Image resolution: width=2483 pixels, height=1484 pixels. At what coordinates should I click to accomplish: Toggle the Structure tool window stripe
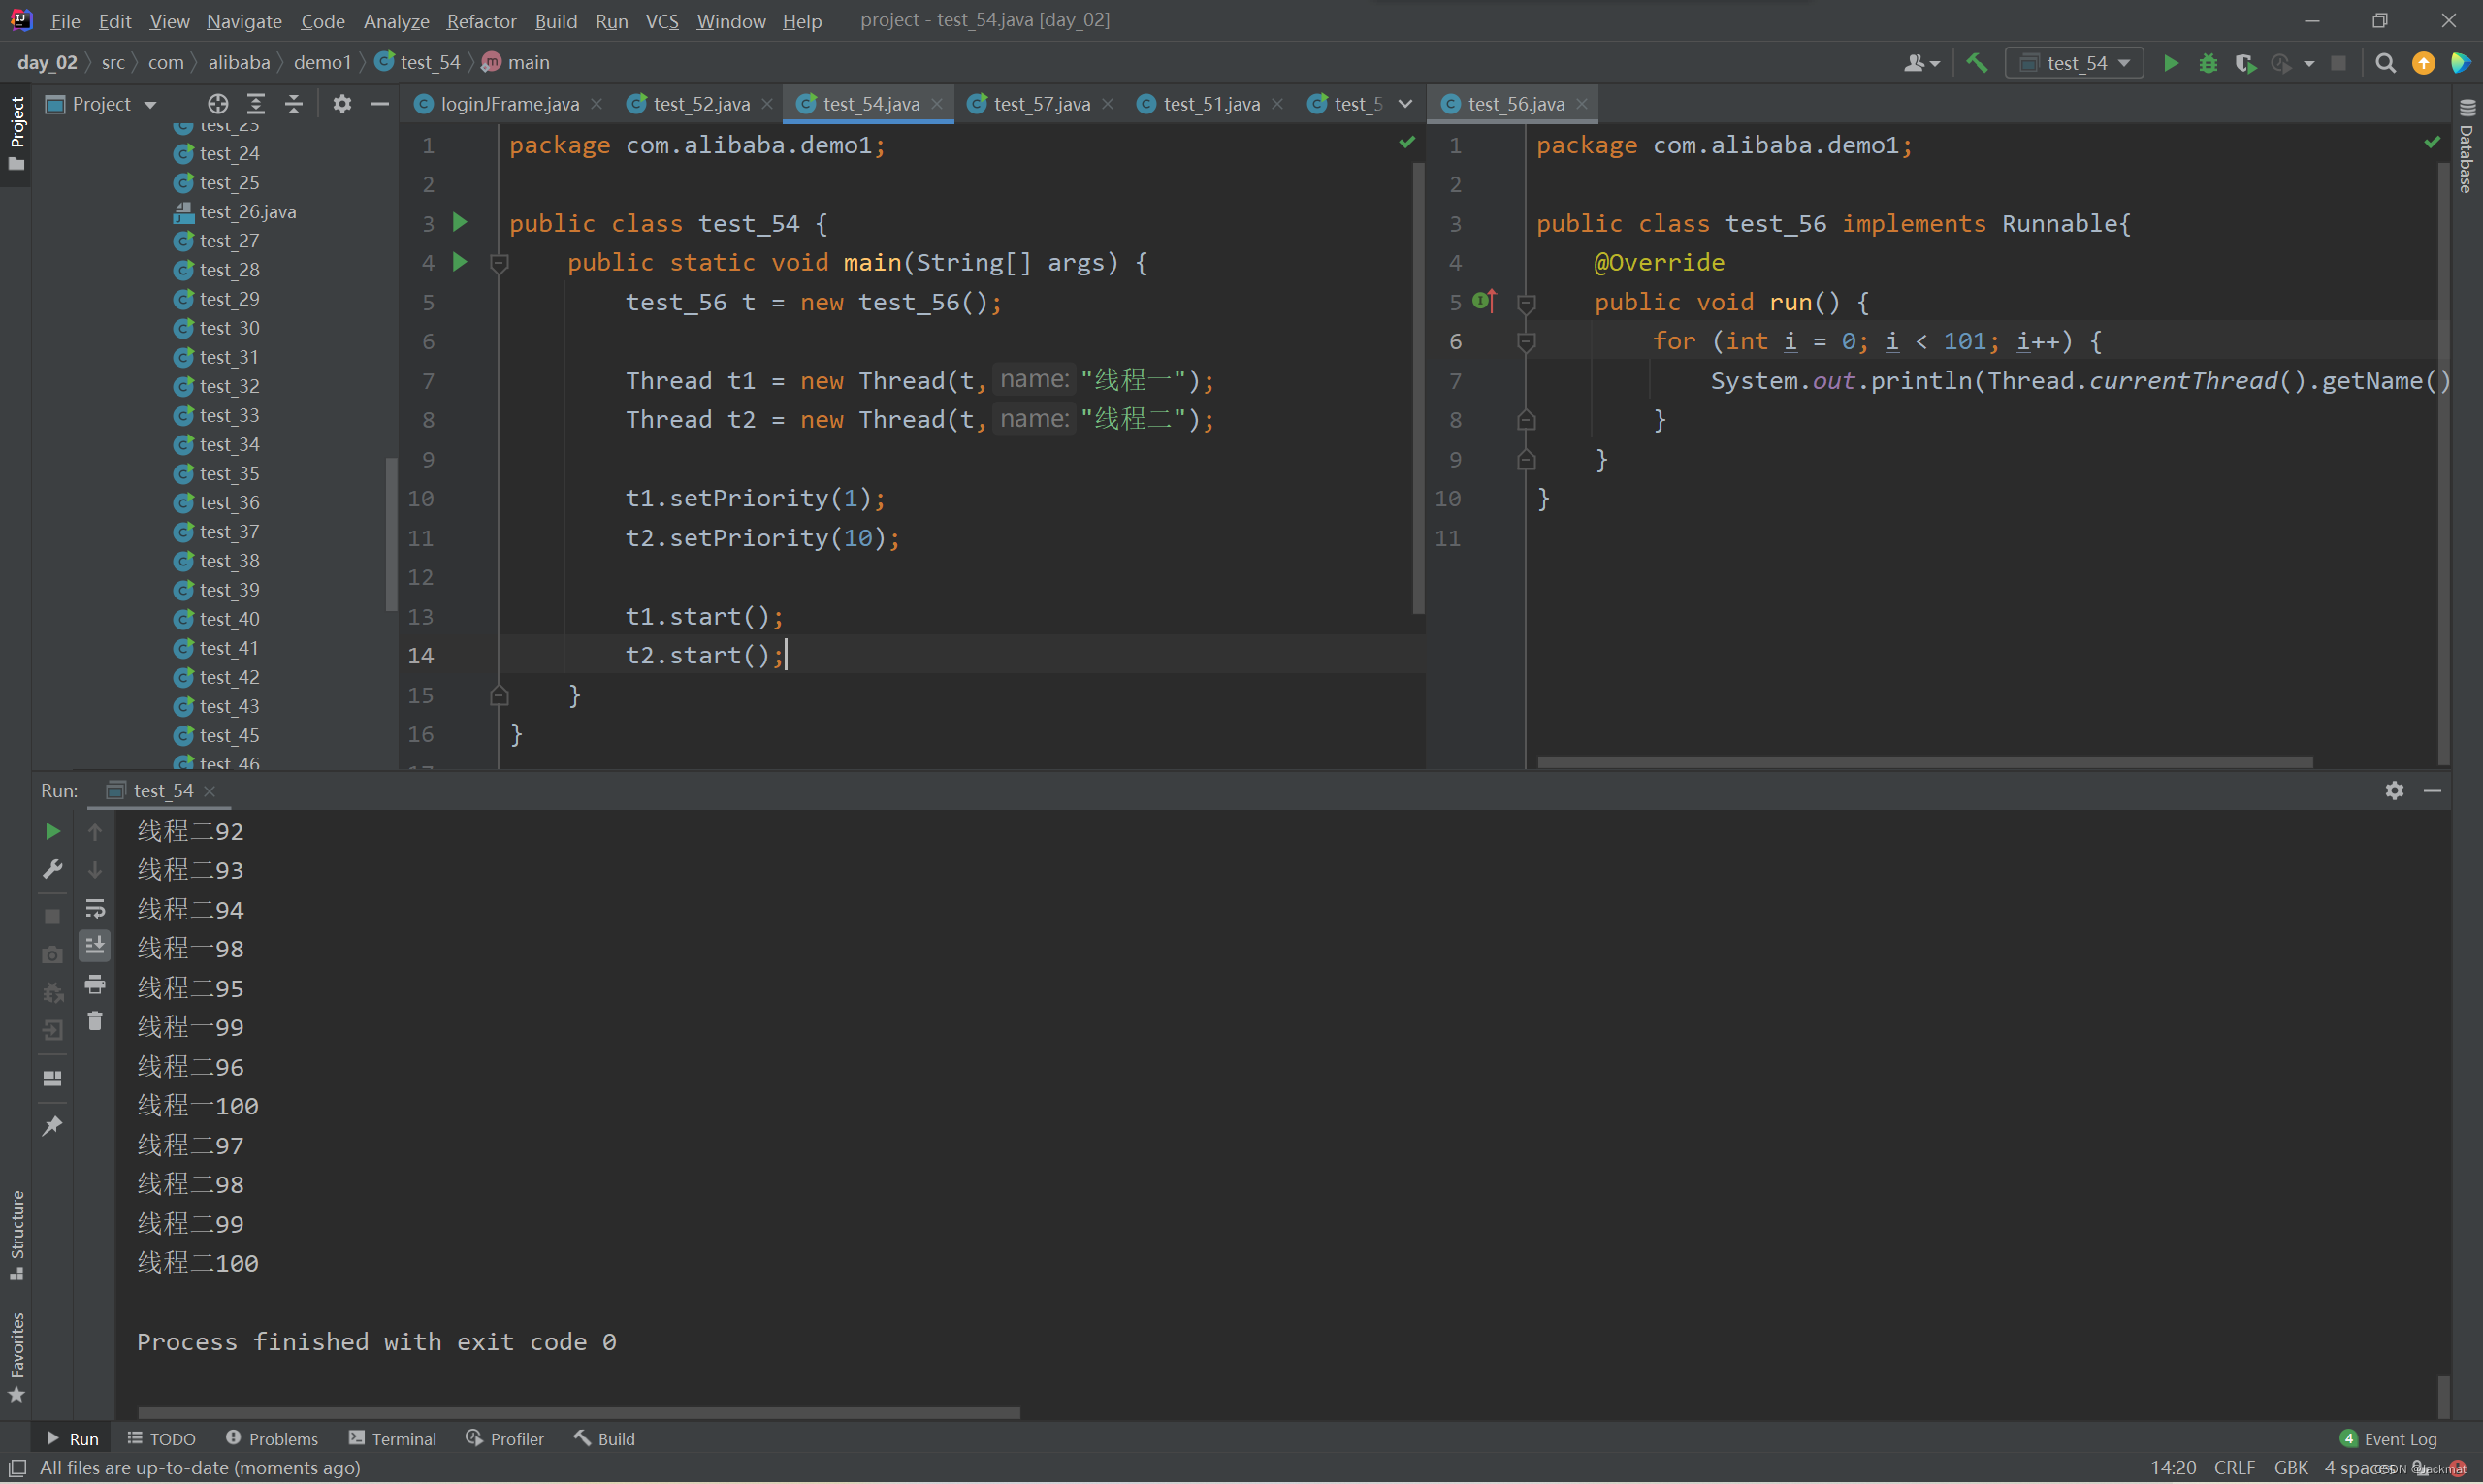click(16, 1234)
